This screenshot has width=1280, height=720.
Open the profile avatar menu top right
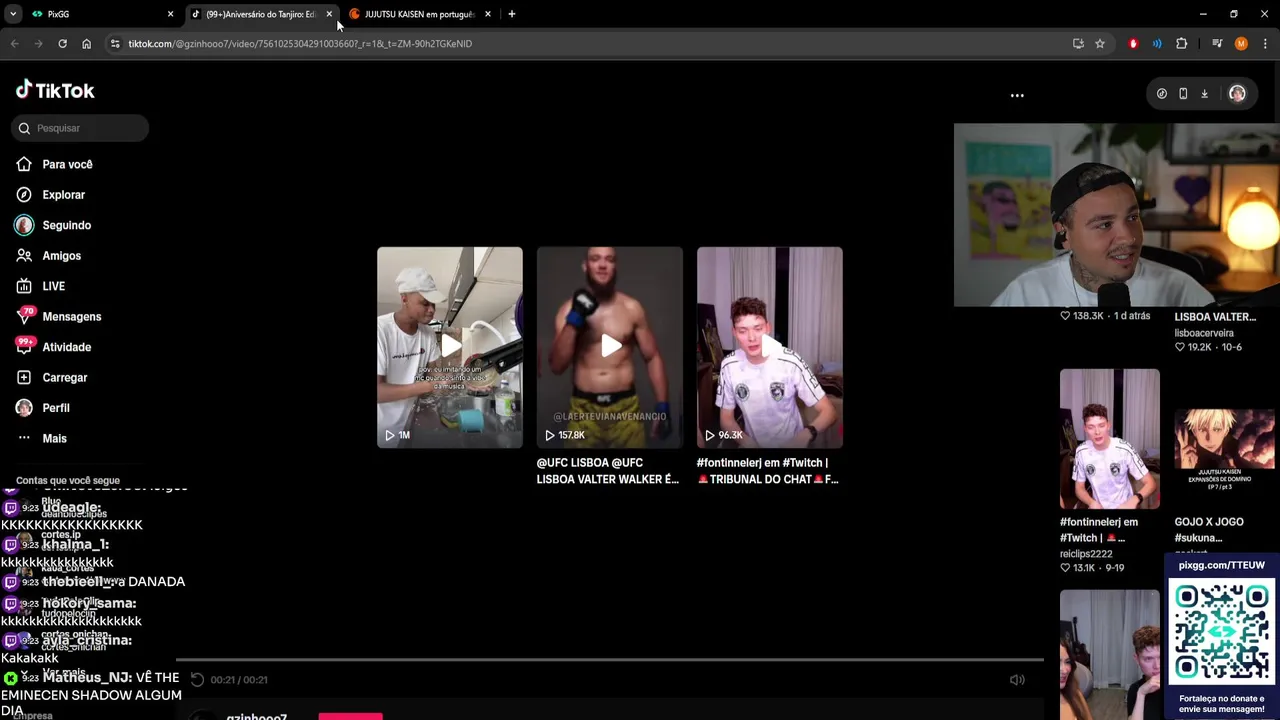point(1237,94)
